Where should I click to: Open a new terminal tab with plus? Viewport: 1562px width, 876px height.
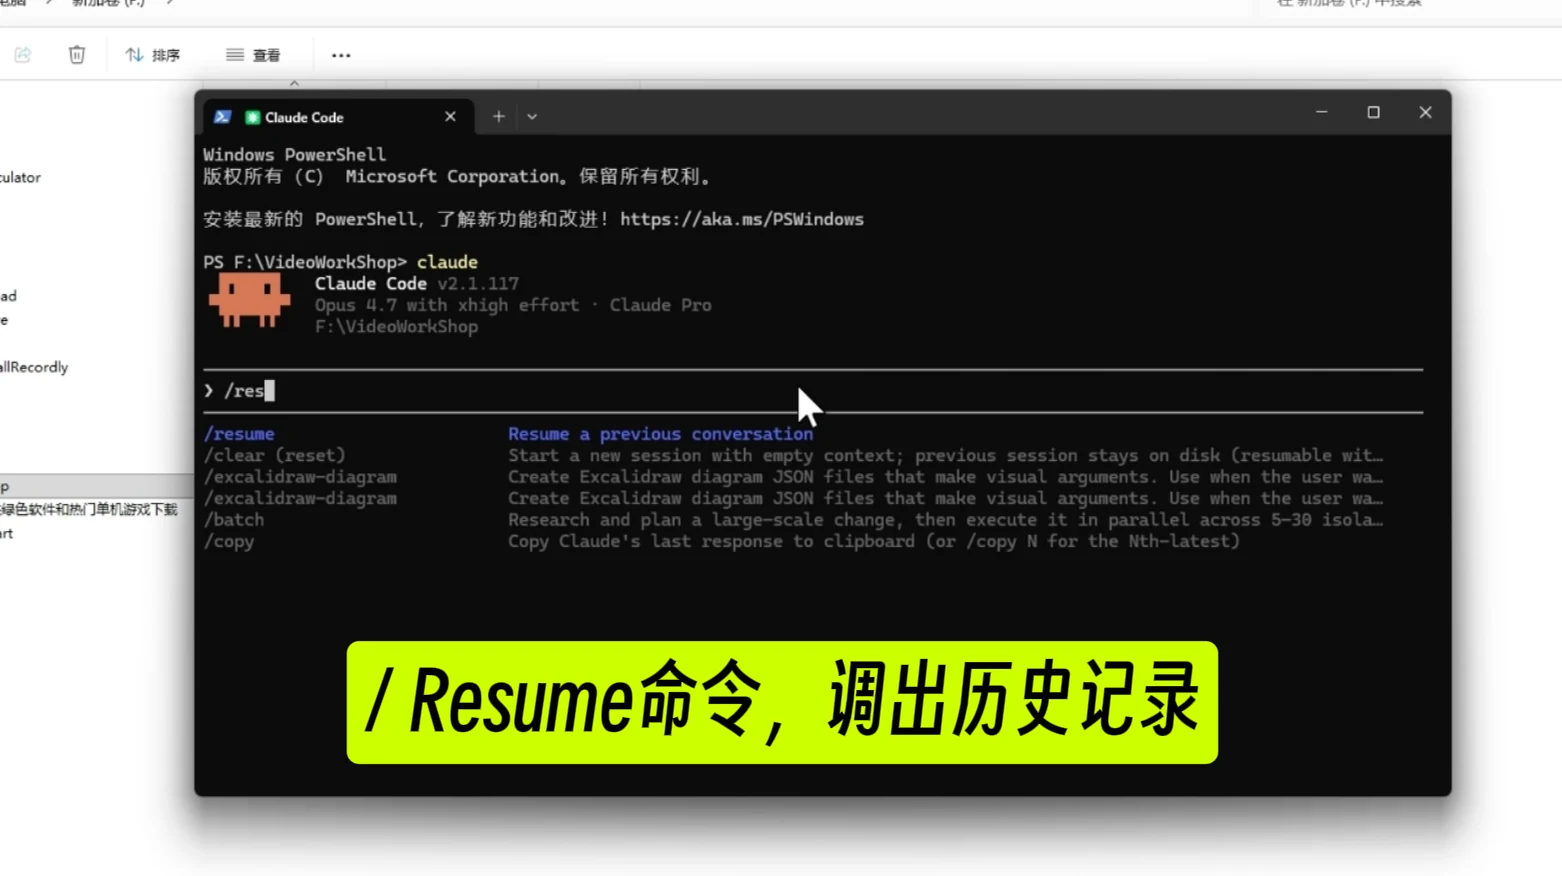point(498,117)
